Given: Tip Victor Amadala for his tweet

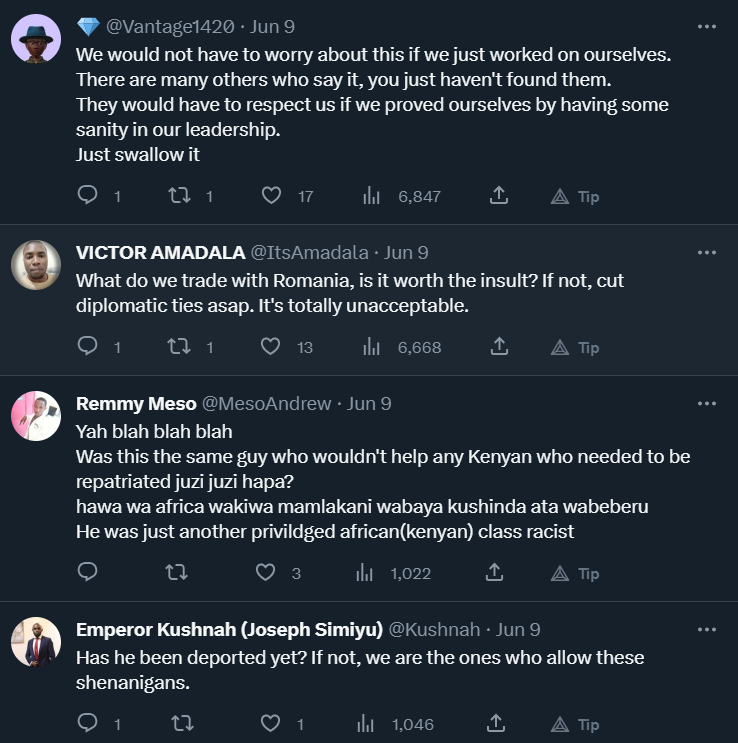Looking at the screenshot, I should (576, 347).
